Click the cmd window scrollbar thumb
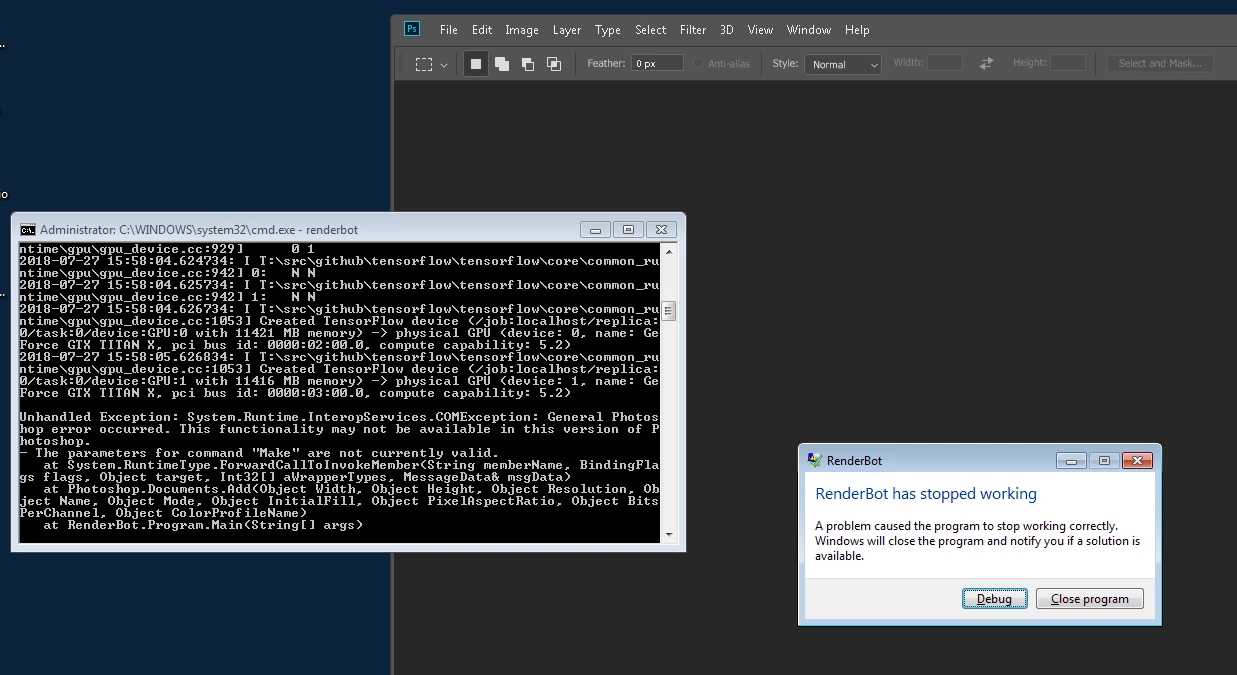This screenshot has width=1237, height=675. [668, 311]
